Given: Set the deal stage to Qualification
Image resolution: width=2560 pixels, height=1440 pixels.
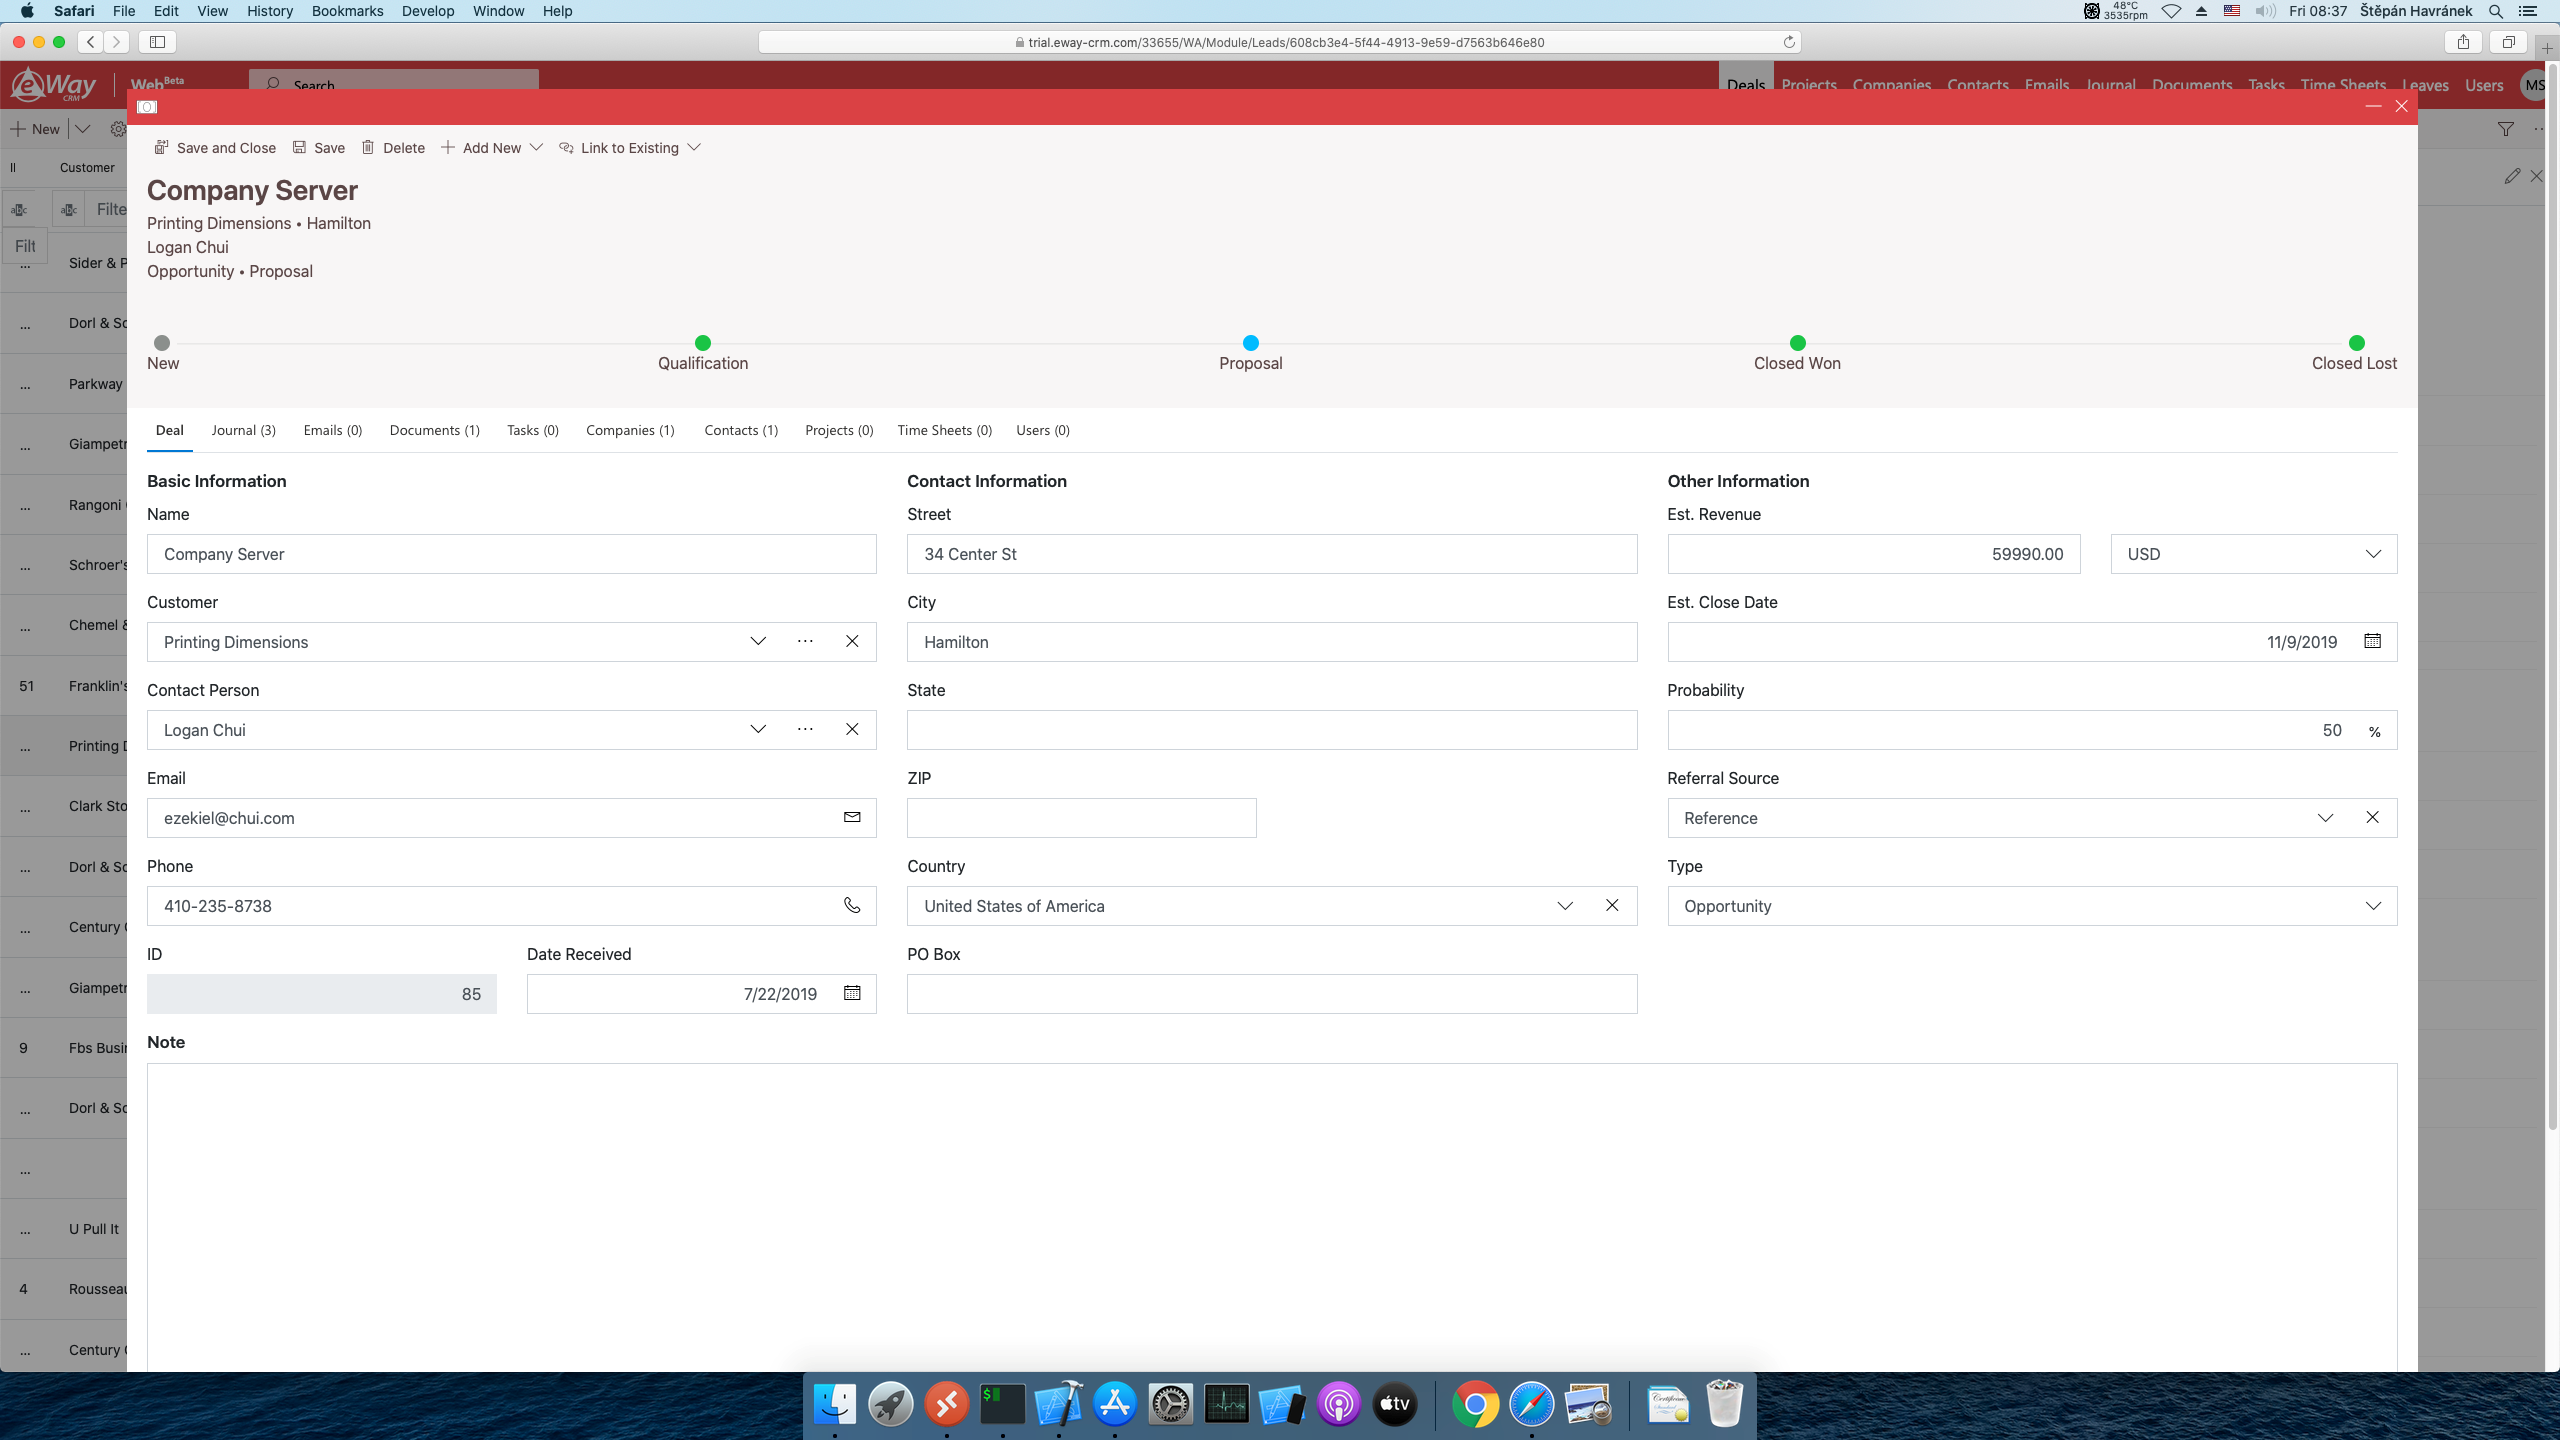Looking at the screenshot, I should (703, 343).
